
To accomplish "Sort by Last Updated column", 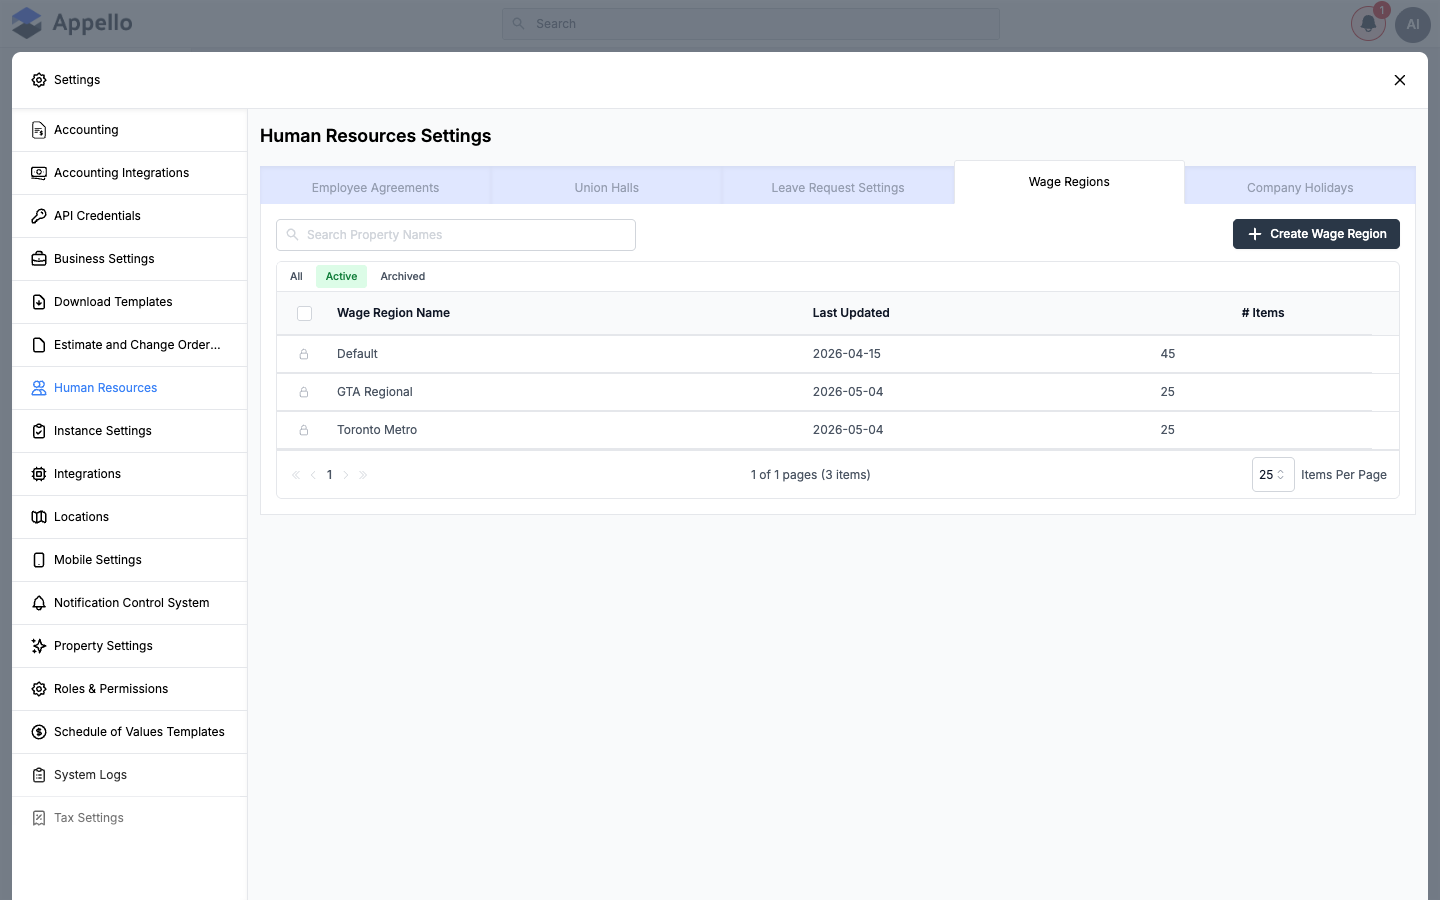I will (851, 313).
